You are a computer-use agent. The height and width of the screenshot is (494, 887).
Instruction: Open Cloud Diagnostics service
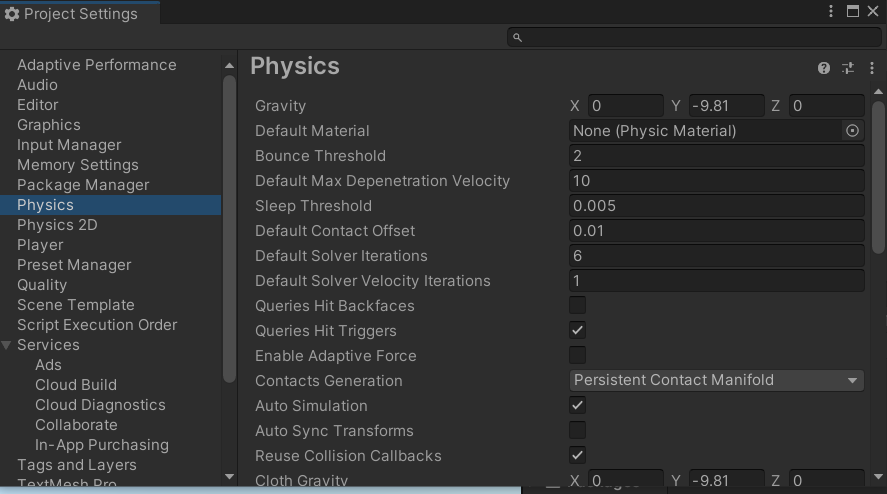click(x=100, y=405)
